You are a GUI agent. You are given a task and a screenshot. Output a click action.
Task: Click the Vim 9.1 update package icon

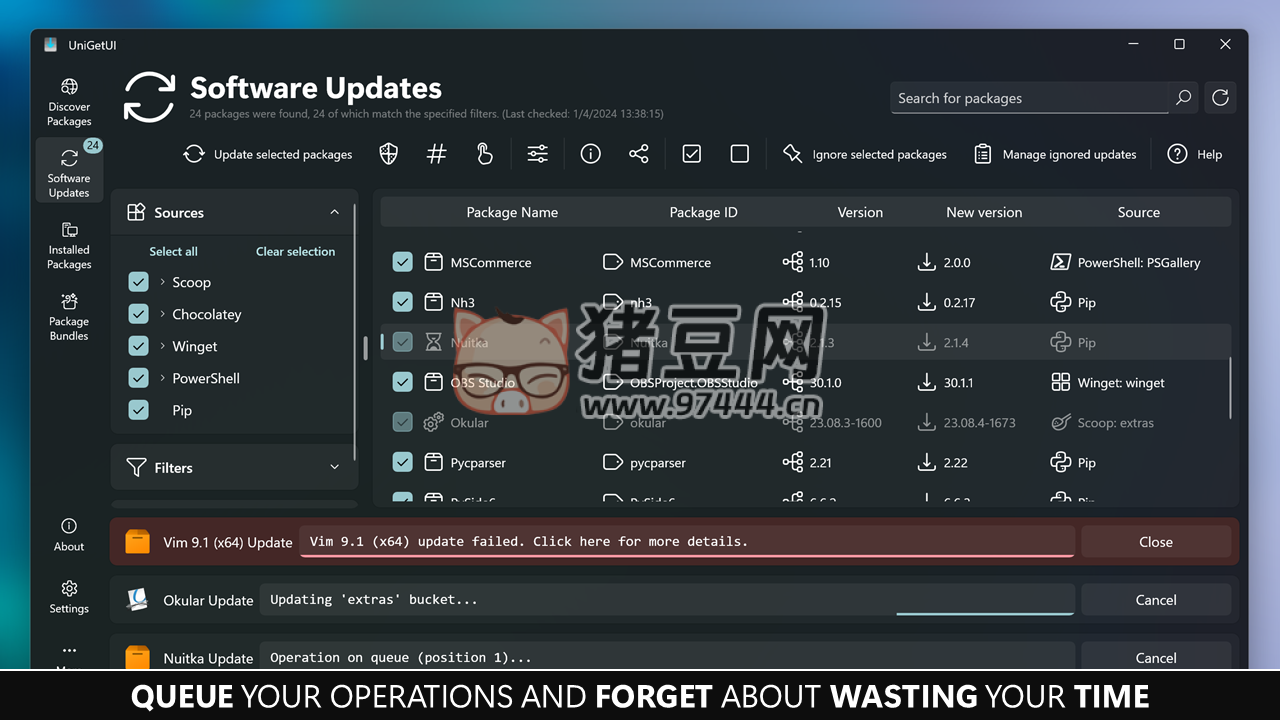(x=137, y=541)
